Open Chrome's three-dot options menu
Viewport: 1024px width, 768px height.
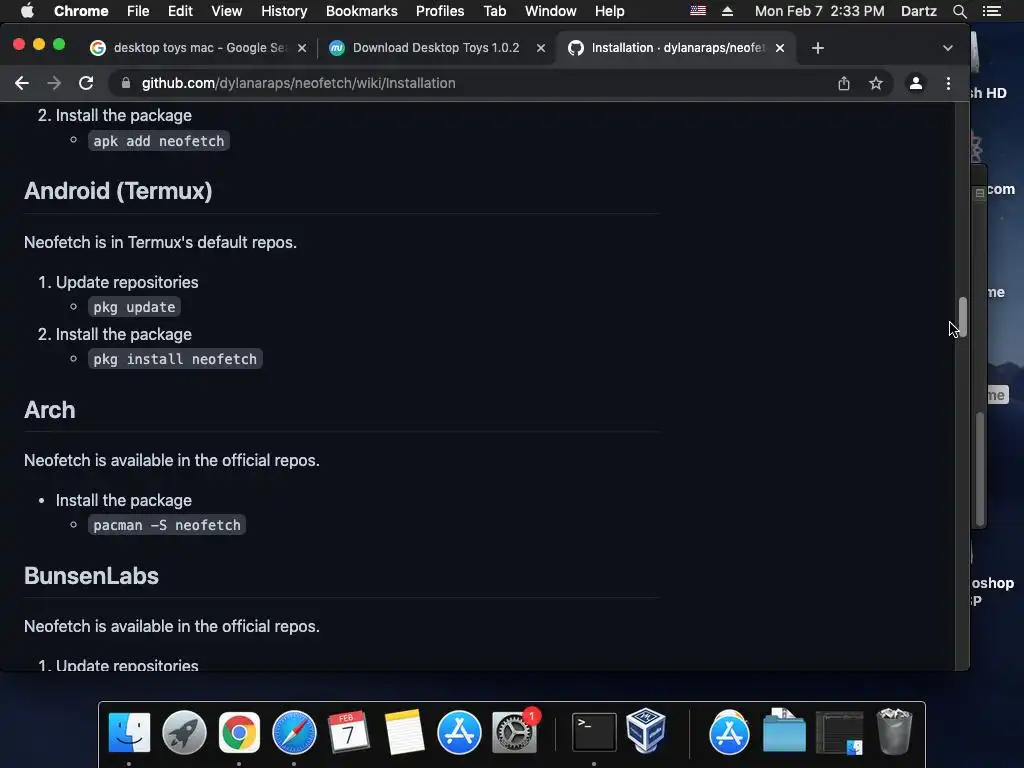click(948, 83)
